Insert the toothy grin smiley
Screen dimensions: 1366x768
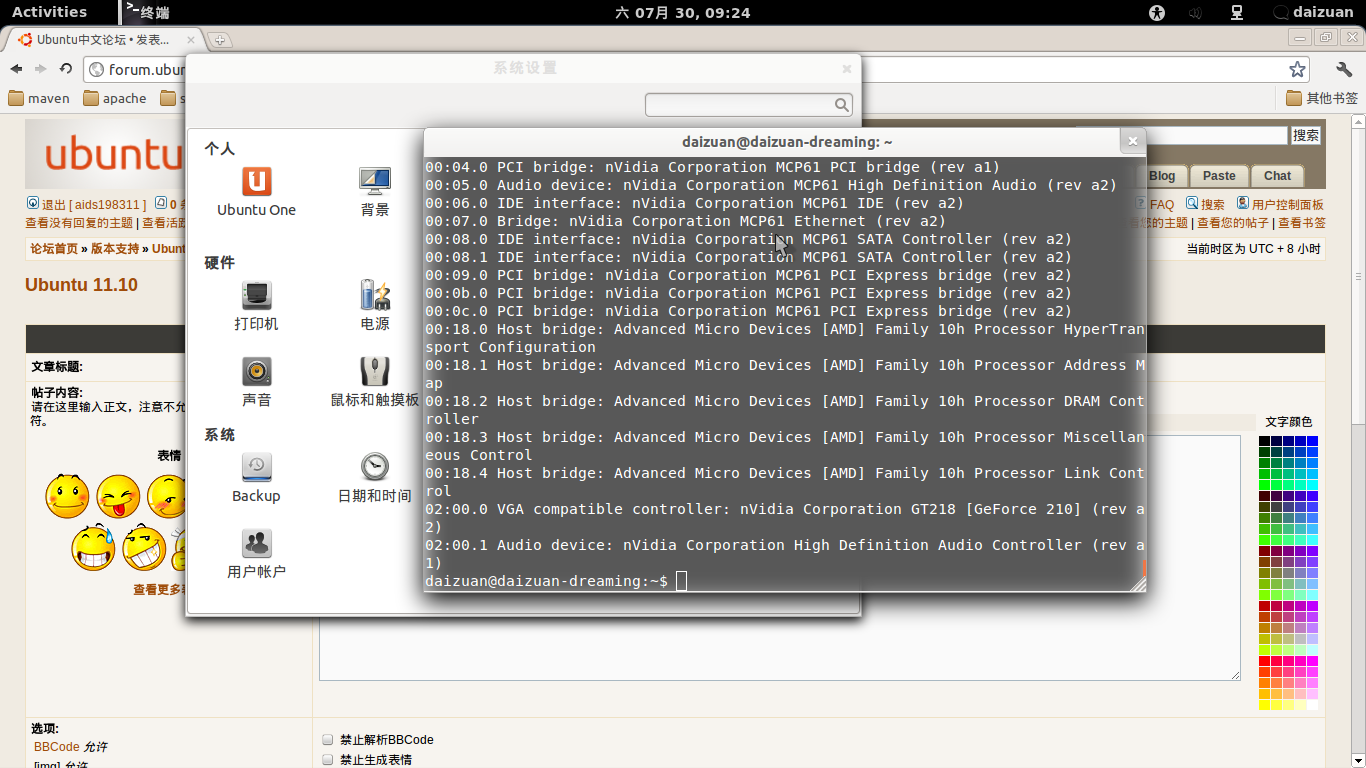coord(144,548)
